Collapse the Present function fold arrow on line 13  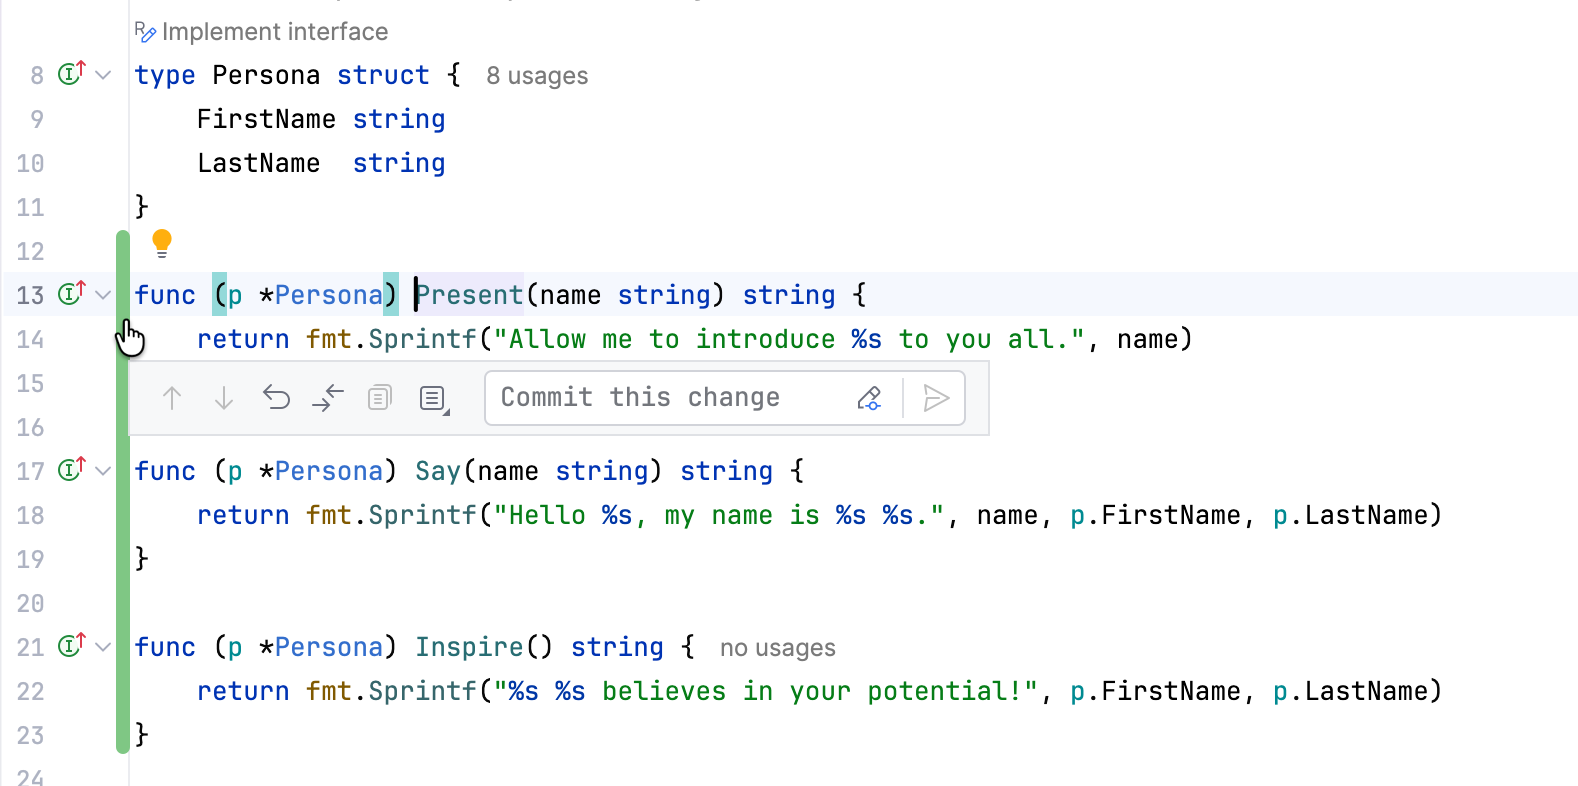click(x=103, y=295)
